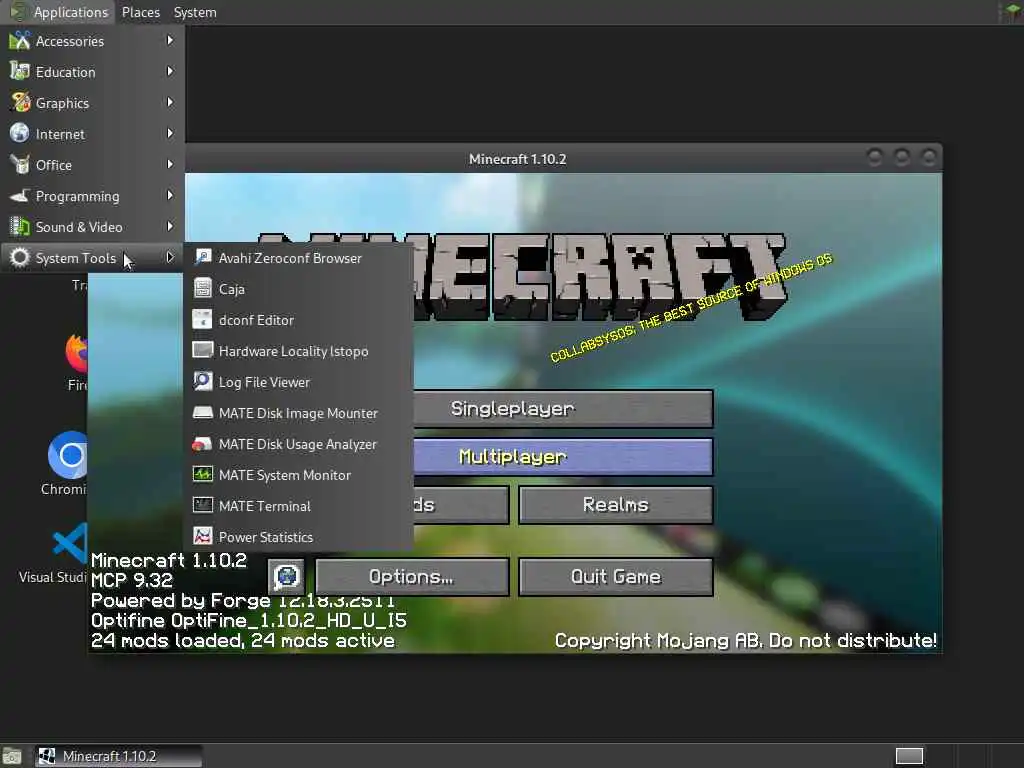Click the Log File Viewer icon

pyautogui.click(x=202, y=381)
